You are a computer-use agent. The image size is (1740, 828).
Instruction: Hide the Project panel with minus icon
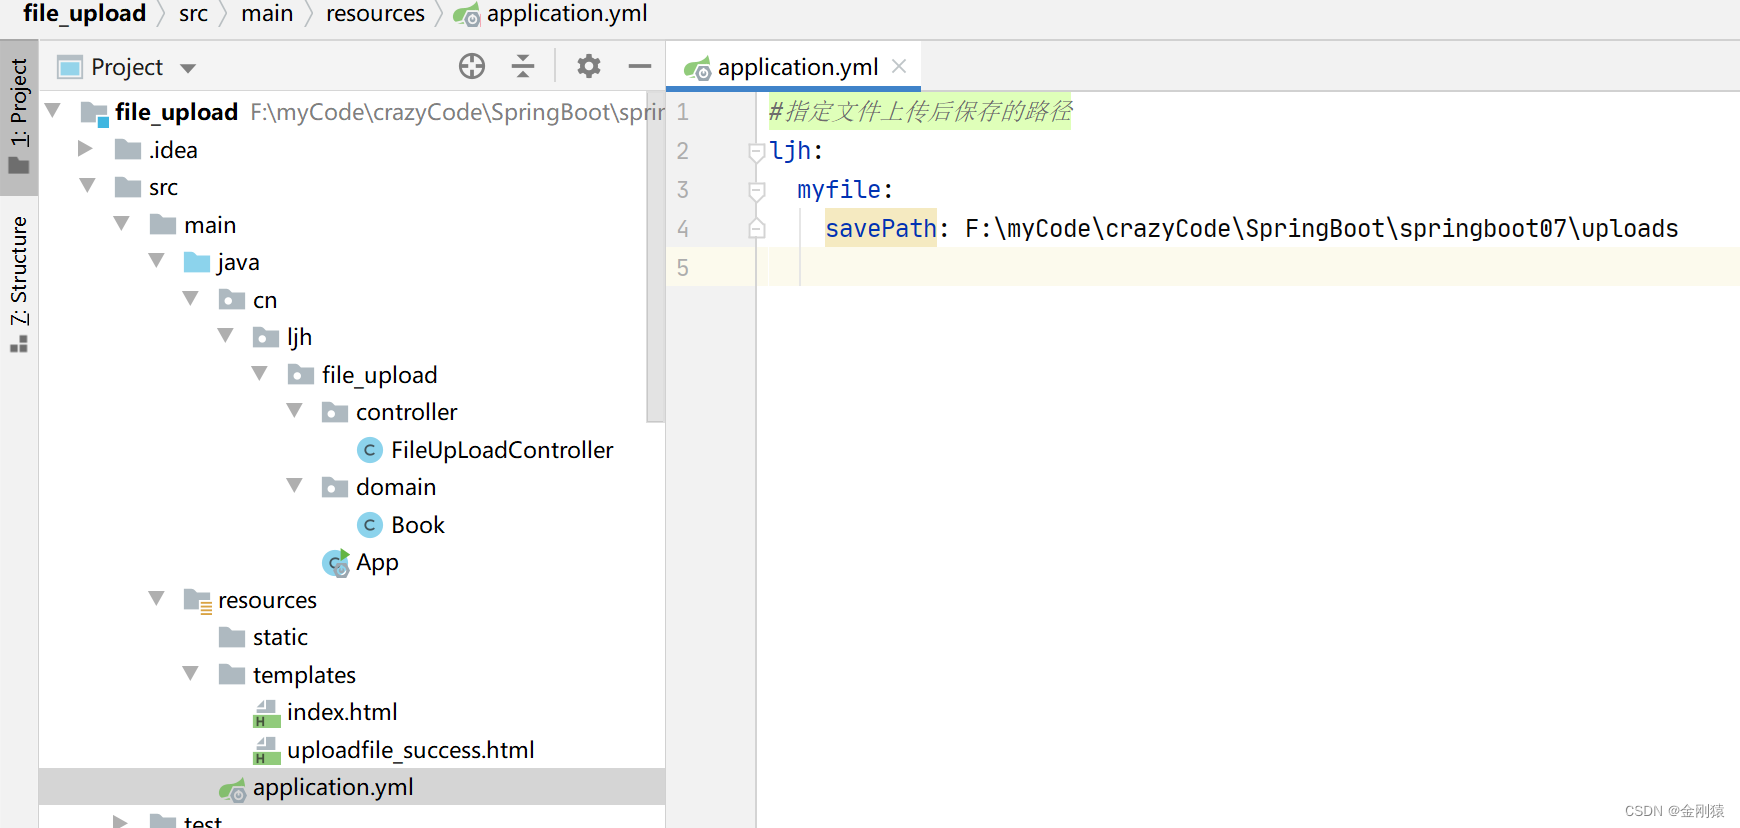click(640, 67)
